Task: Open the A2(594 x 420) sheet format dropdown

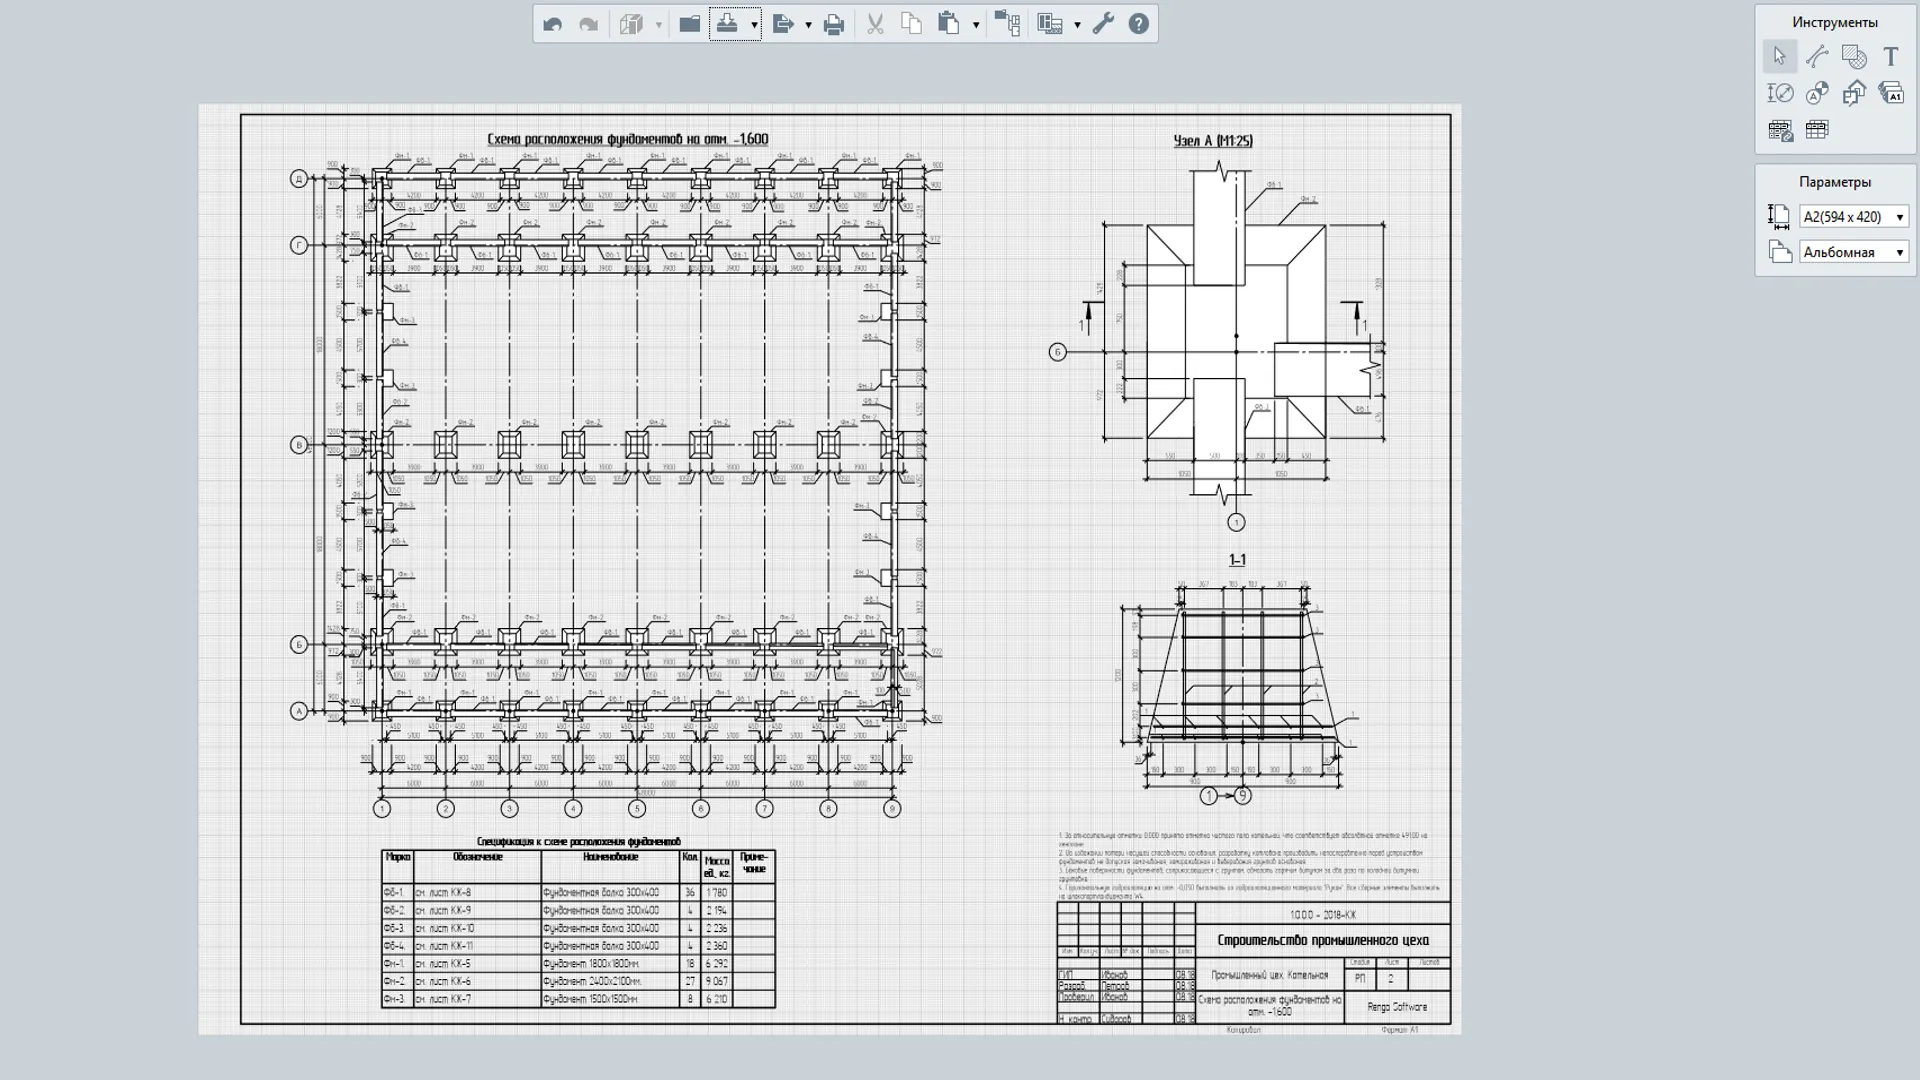Action: (x=1853, y=217)
